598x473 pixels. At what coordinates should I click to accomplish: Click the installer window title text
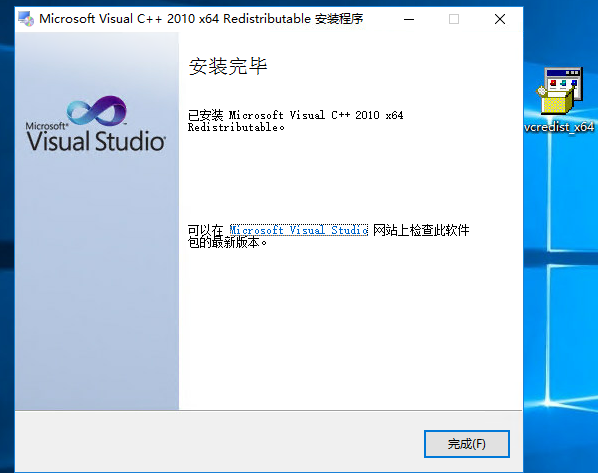pos(201,19)
